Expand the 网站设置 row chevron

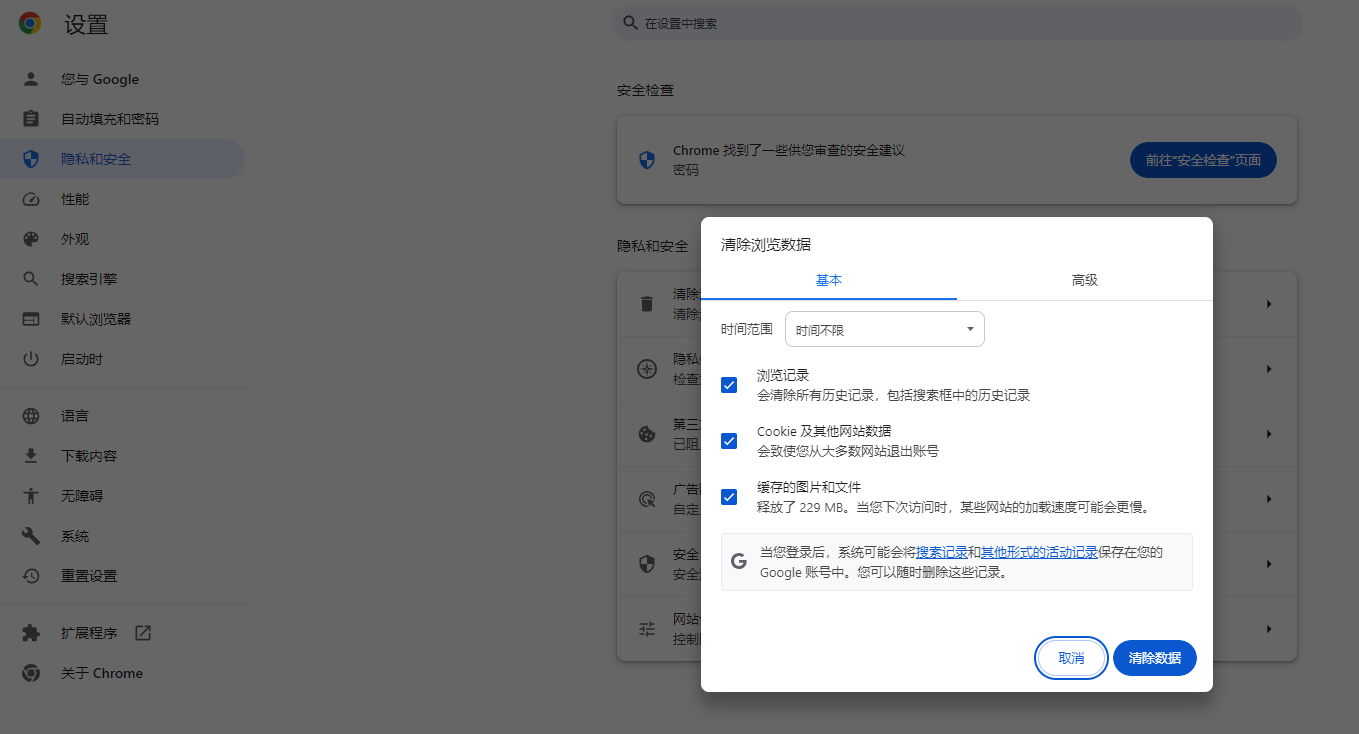click(1268, 628)
